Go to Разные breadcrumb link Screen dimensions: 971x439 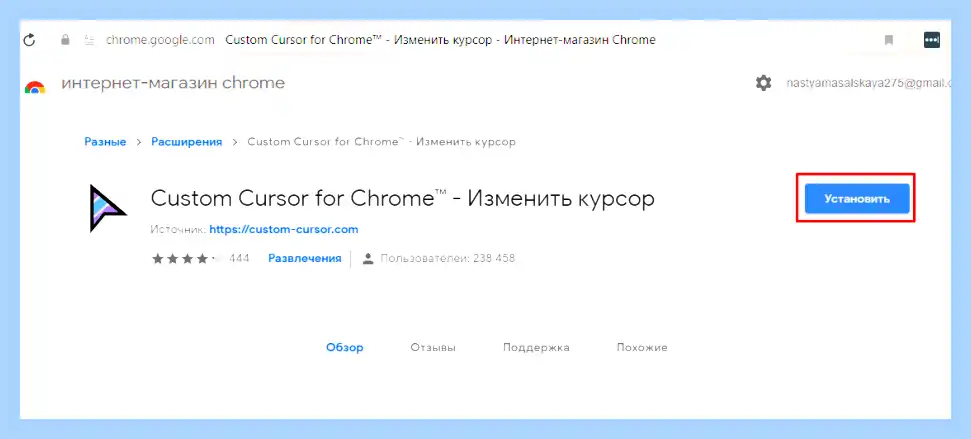tap(105, 142)
